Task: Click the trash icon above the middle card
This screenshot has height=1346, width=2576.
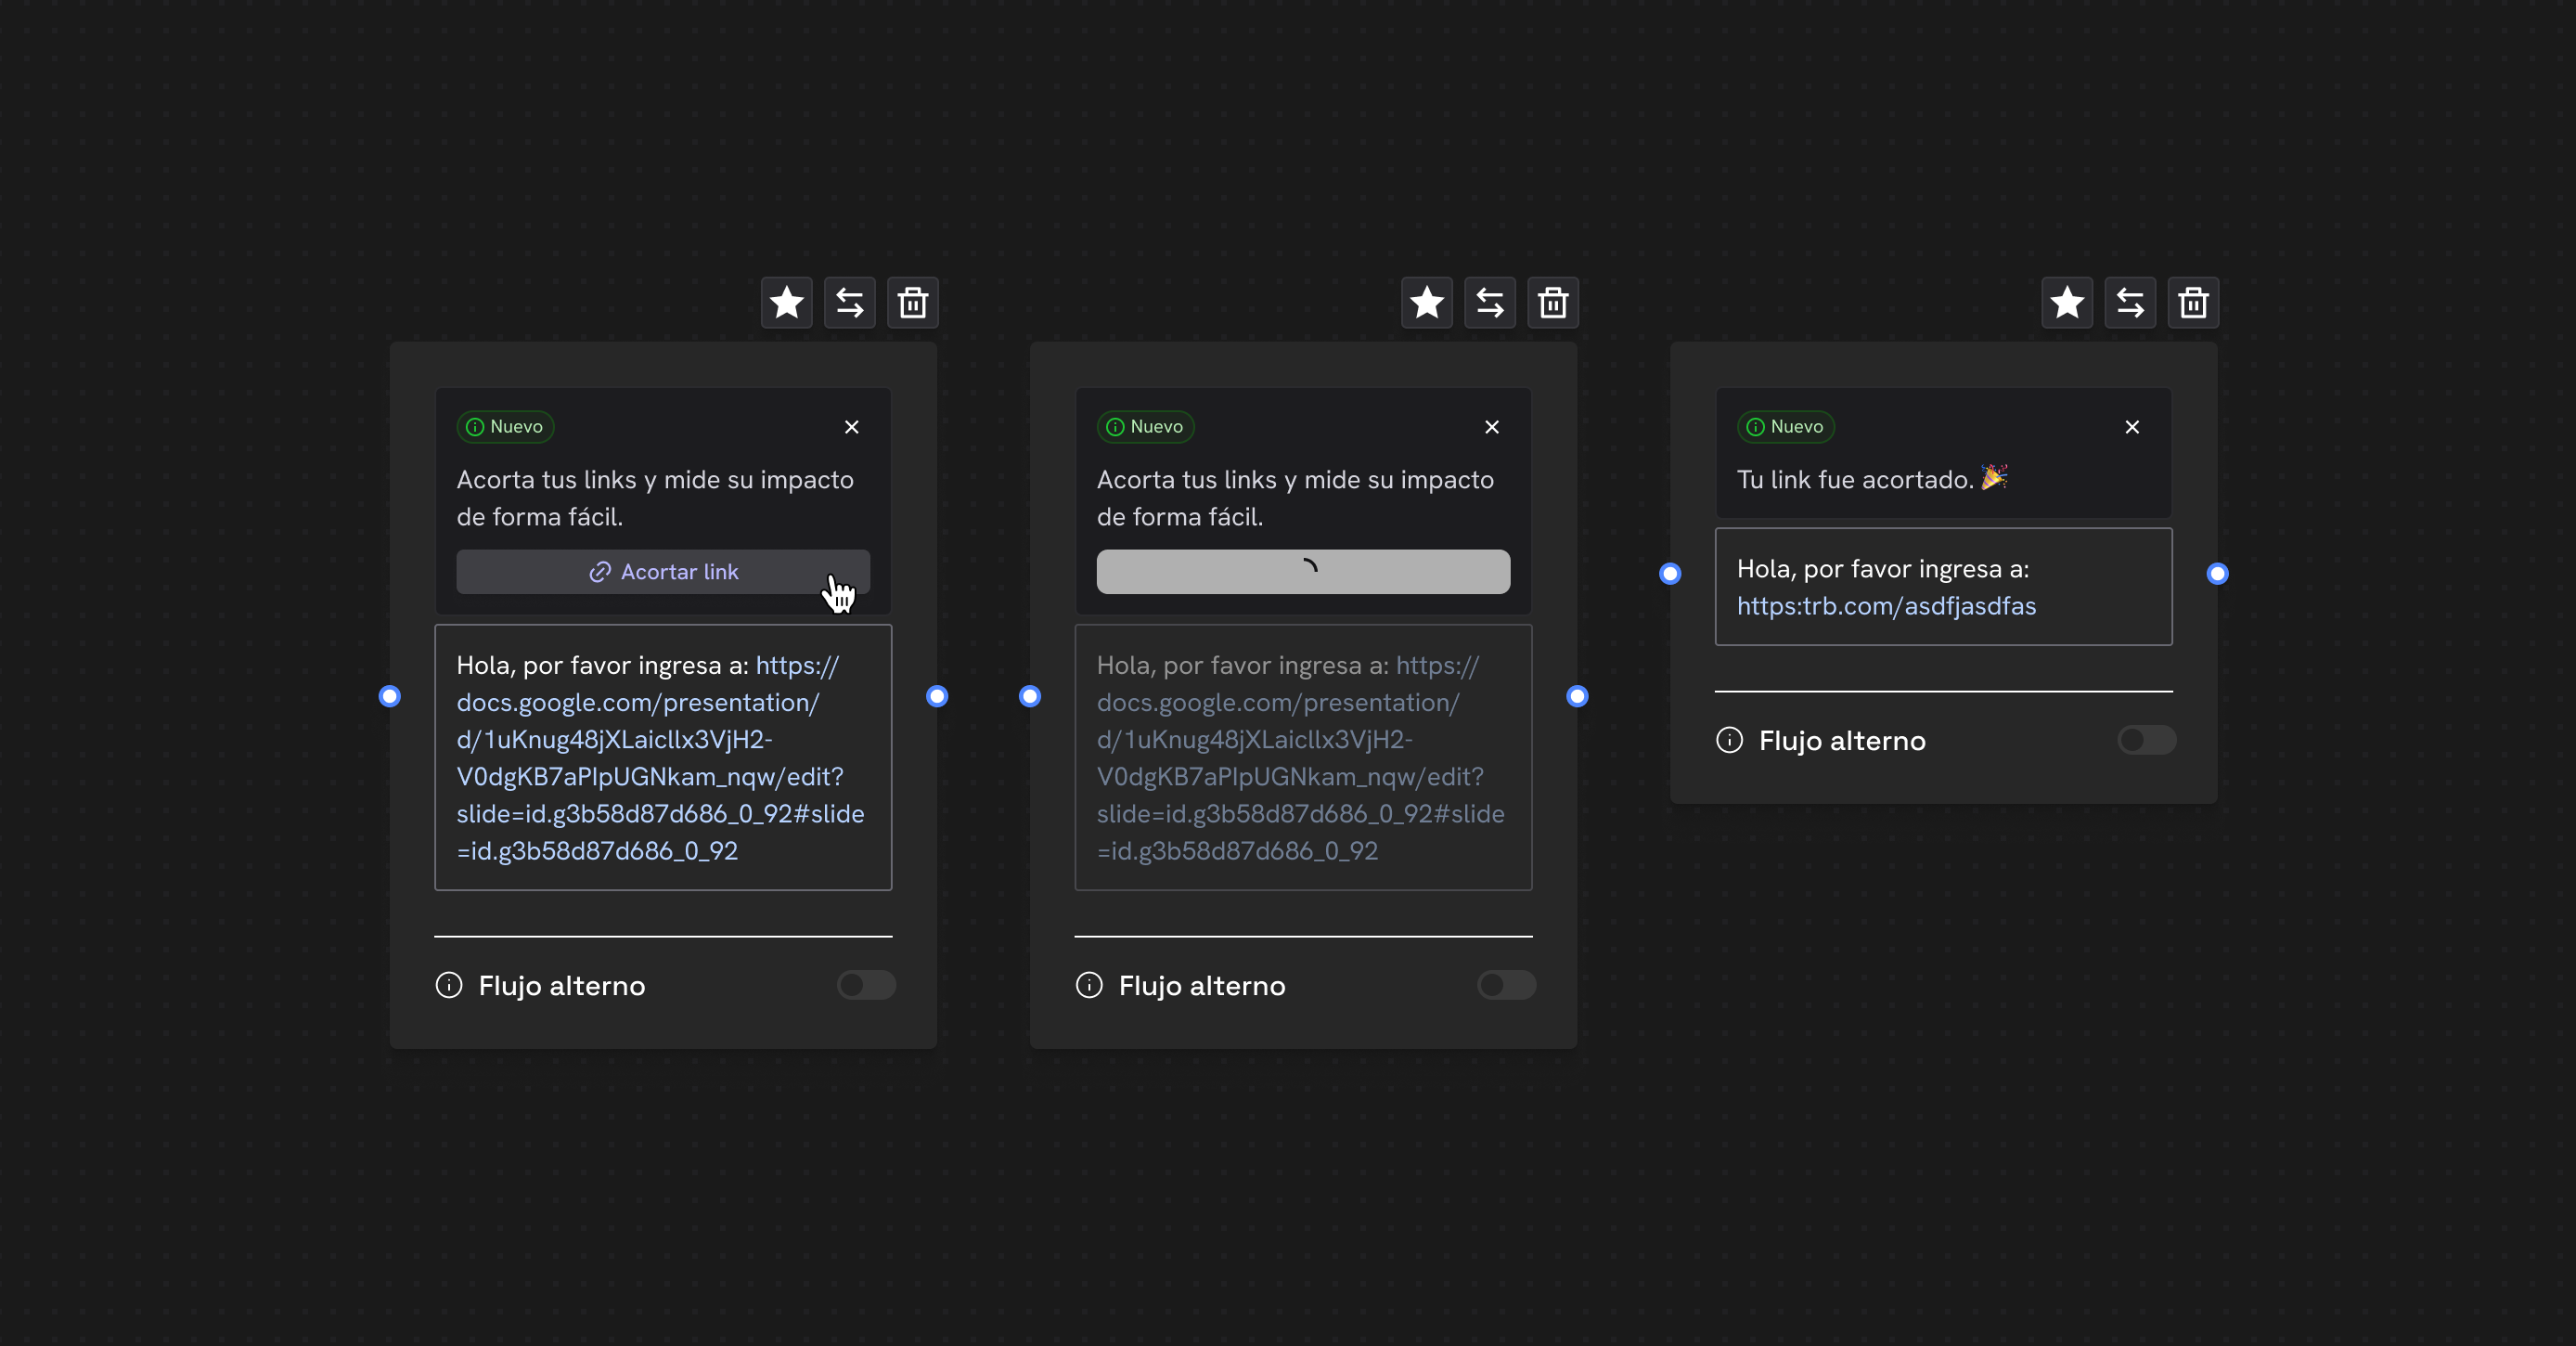Action: (x=1552, y=302)
